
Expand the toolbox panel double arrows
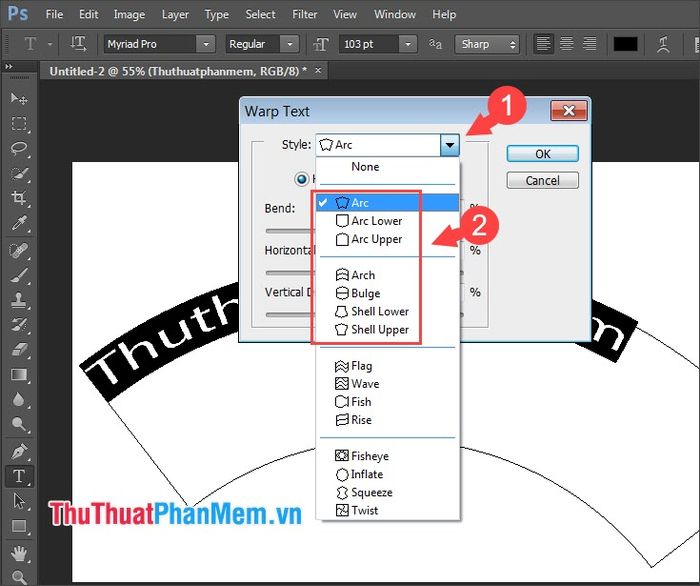point(8,66)
